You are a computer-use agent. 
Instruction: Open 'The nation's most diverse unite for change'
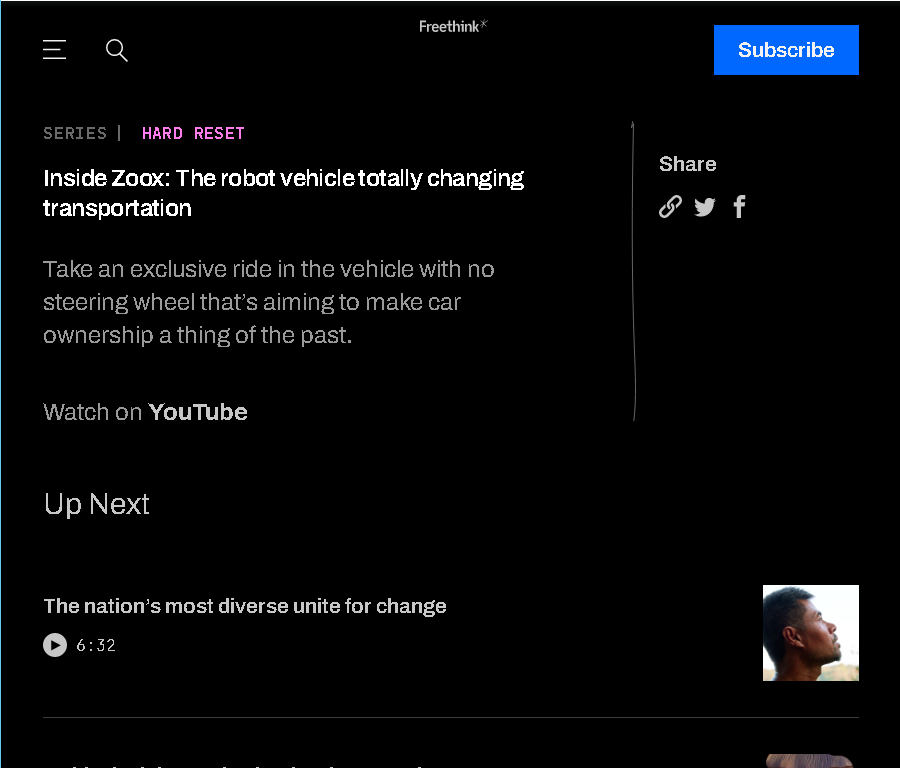[x=245, y=606]
